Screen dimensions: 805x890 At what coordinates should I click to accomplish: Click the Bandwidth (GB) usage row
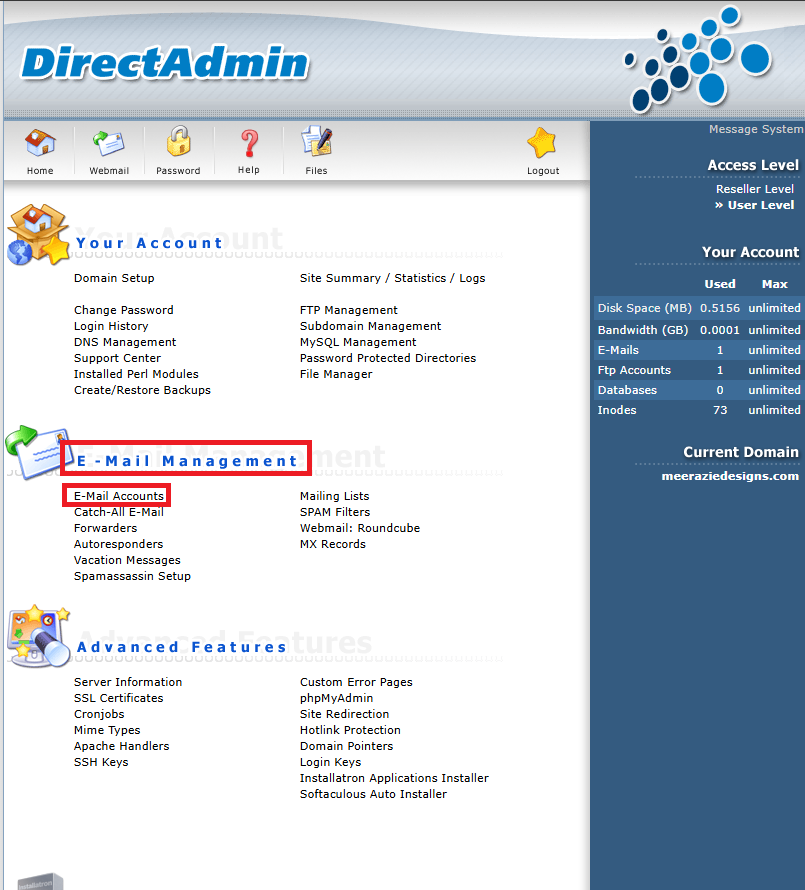pos(699,330)
